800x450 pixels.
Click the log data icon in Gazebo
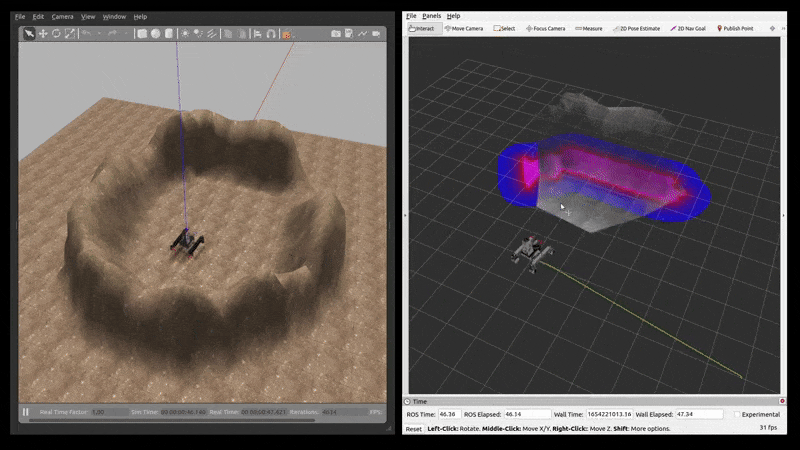pos(349,34)
